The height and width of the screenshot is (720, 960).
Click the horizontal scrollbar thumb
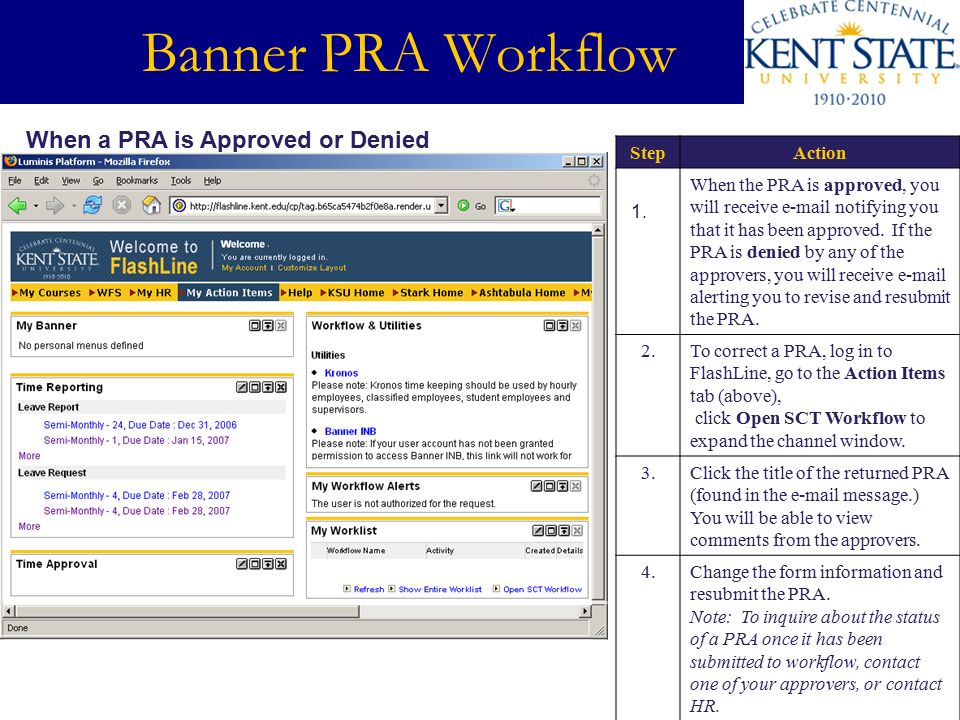click(x=187, y=611)
